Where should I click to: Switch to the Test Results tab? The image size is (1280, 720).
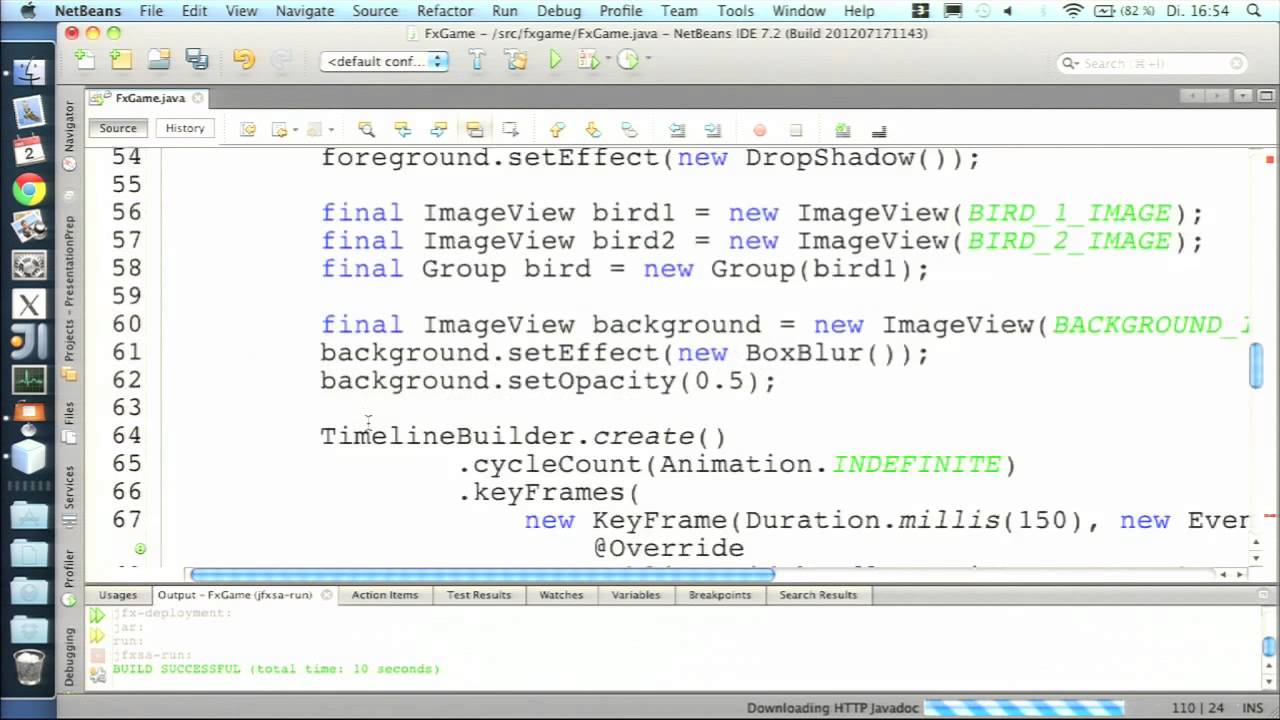tap(479, 595)
